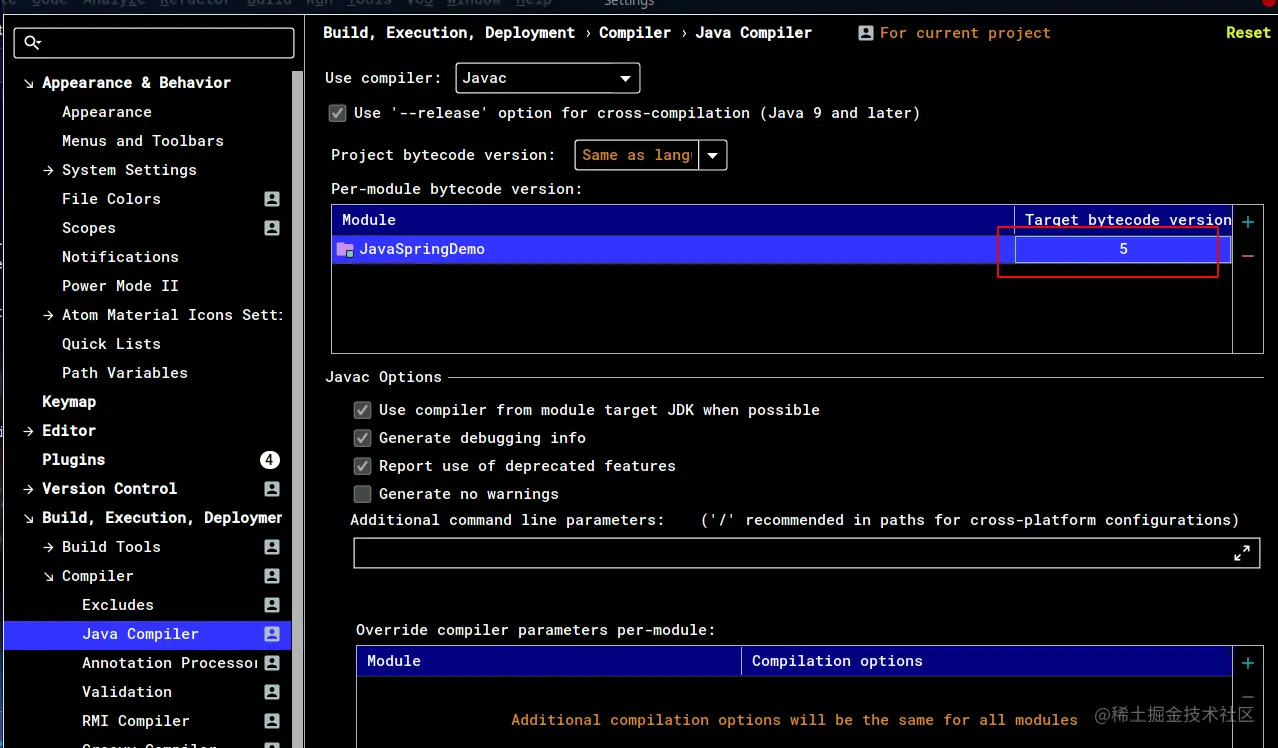
Task: Select Scopes in the settings tree
Action: [89, 228]
